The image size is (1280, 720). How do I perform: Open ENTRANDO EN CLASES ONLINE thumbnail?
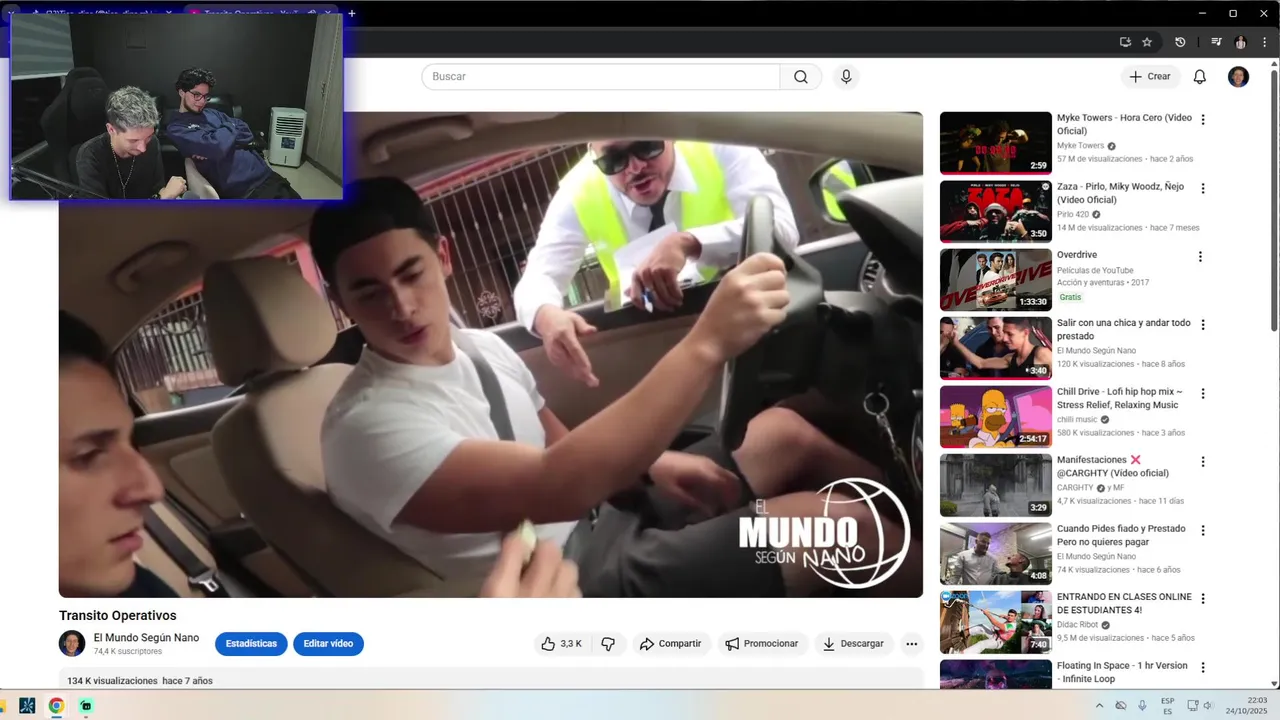pos(996,622)
